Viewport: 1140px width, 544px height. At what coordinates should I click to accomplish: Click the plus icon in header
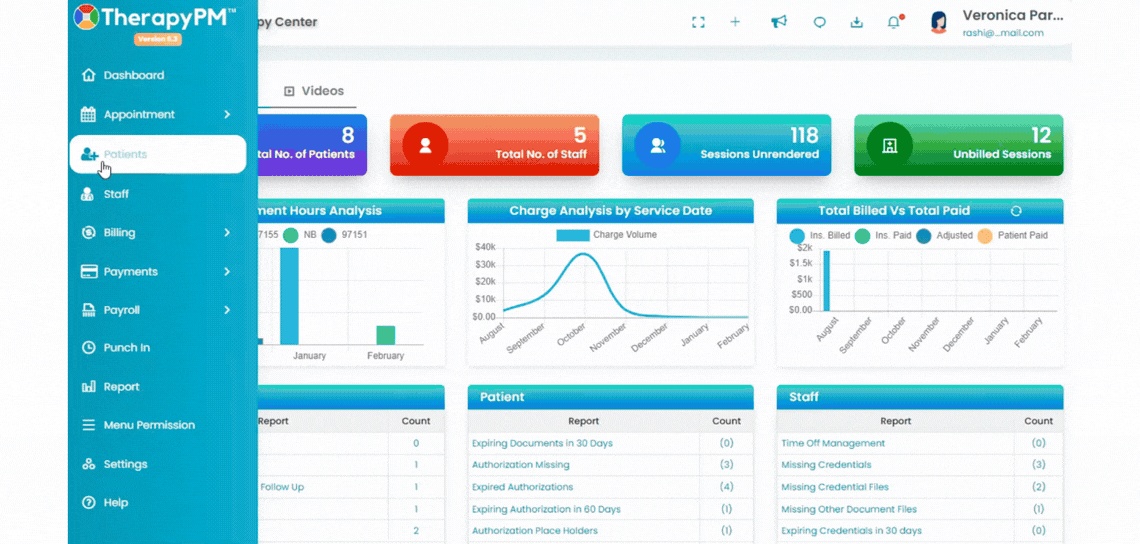(x=735, y=22)
